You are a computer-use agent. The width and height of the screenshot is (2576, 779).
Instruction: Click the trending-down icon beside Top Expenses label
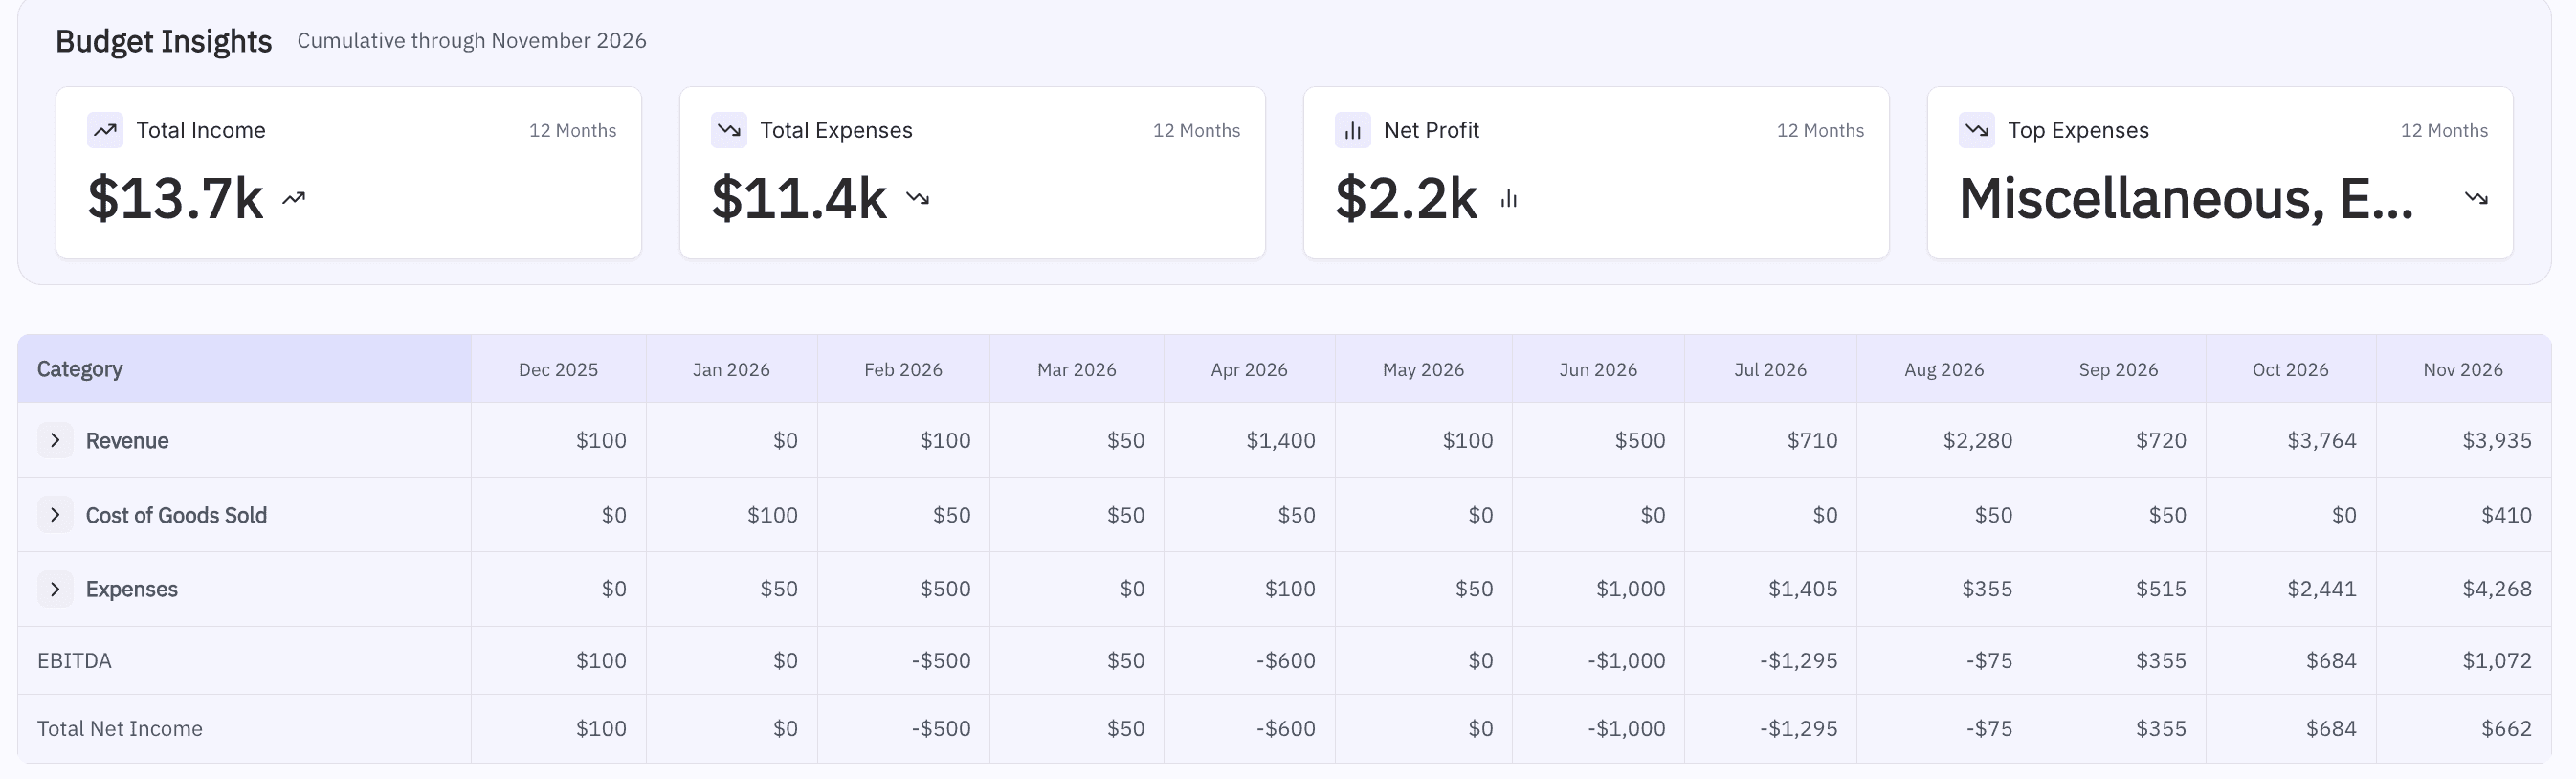1977,131
